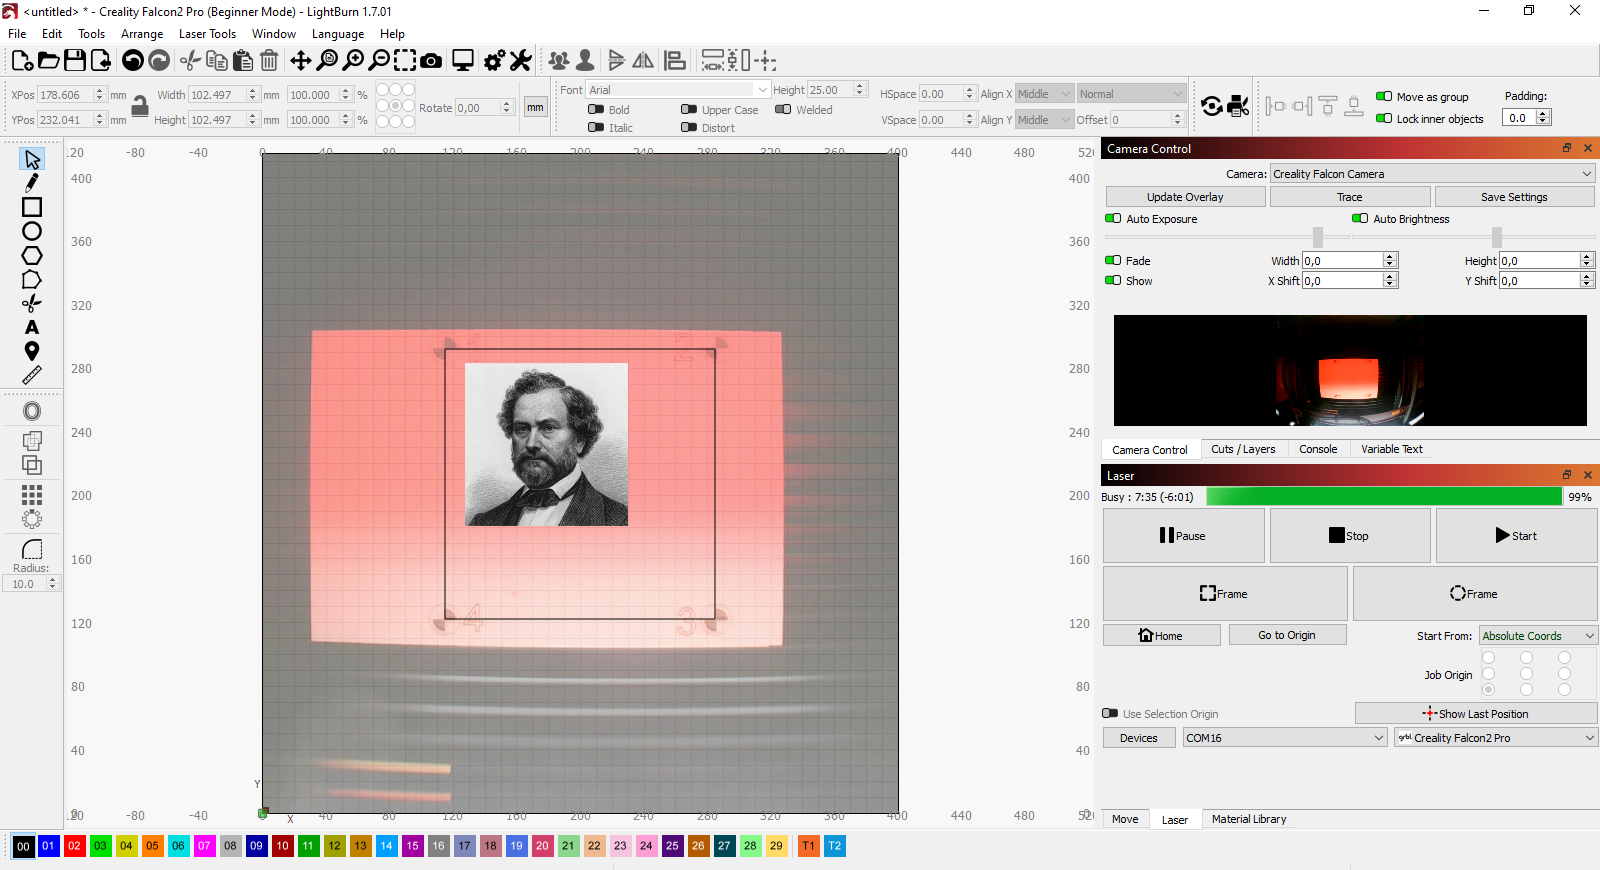Toggle Bold text switch
The image size is (1600, 870).
click(x=596, y=110)
